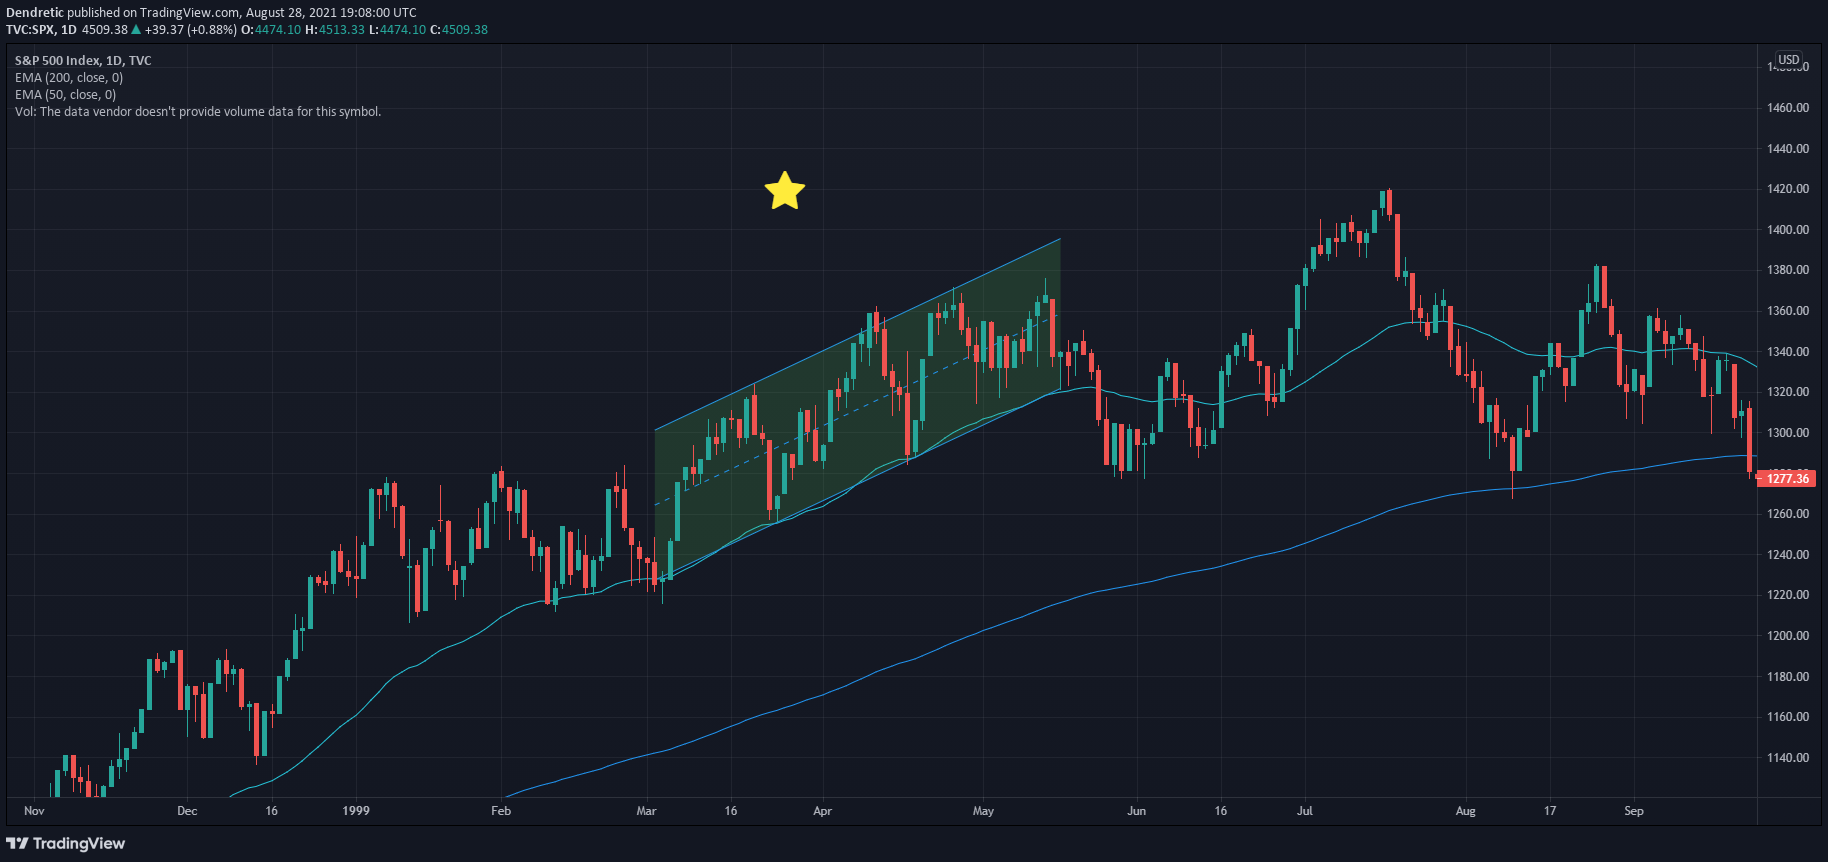This screenshot has width=1828, height=862.
Task: Click the yellow star marker on the chart
Action: point(785,190)
